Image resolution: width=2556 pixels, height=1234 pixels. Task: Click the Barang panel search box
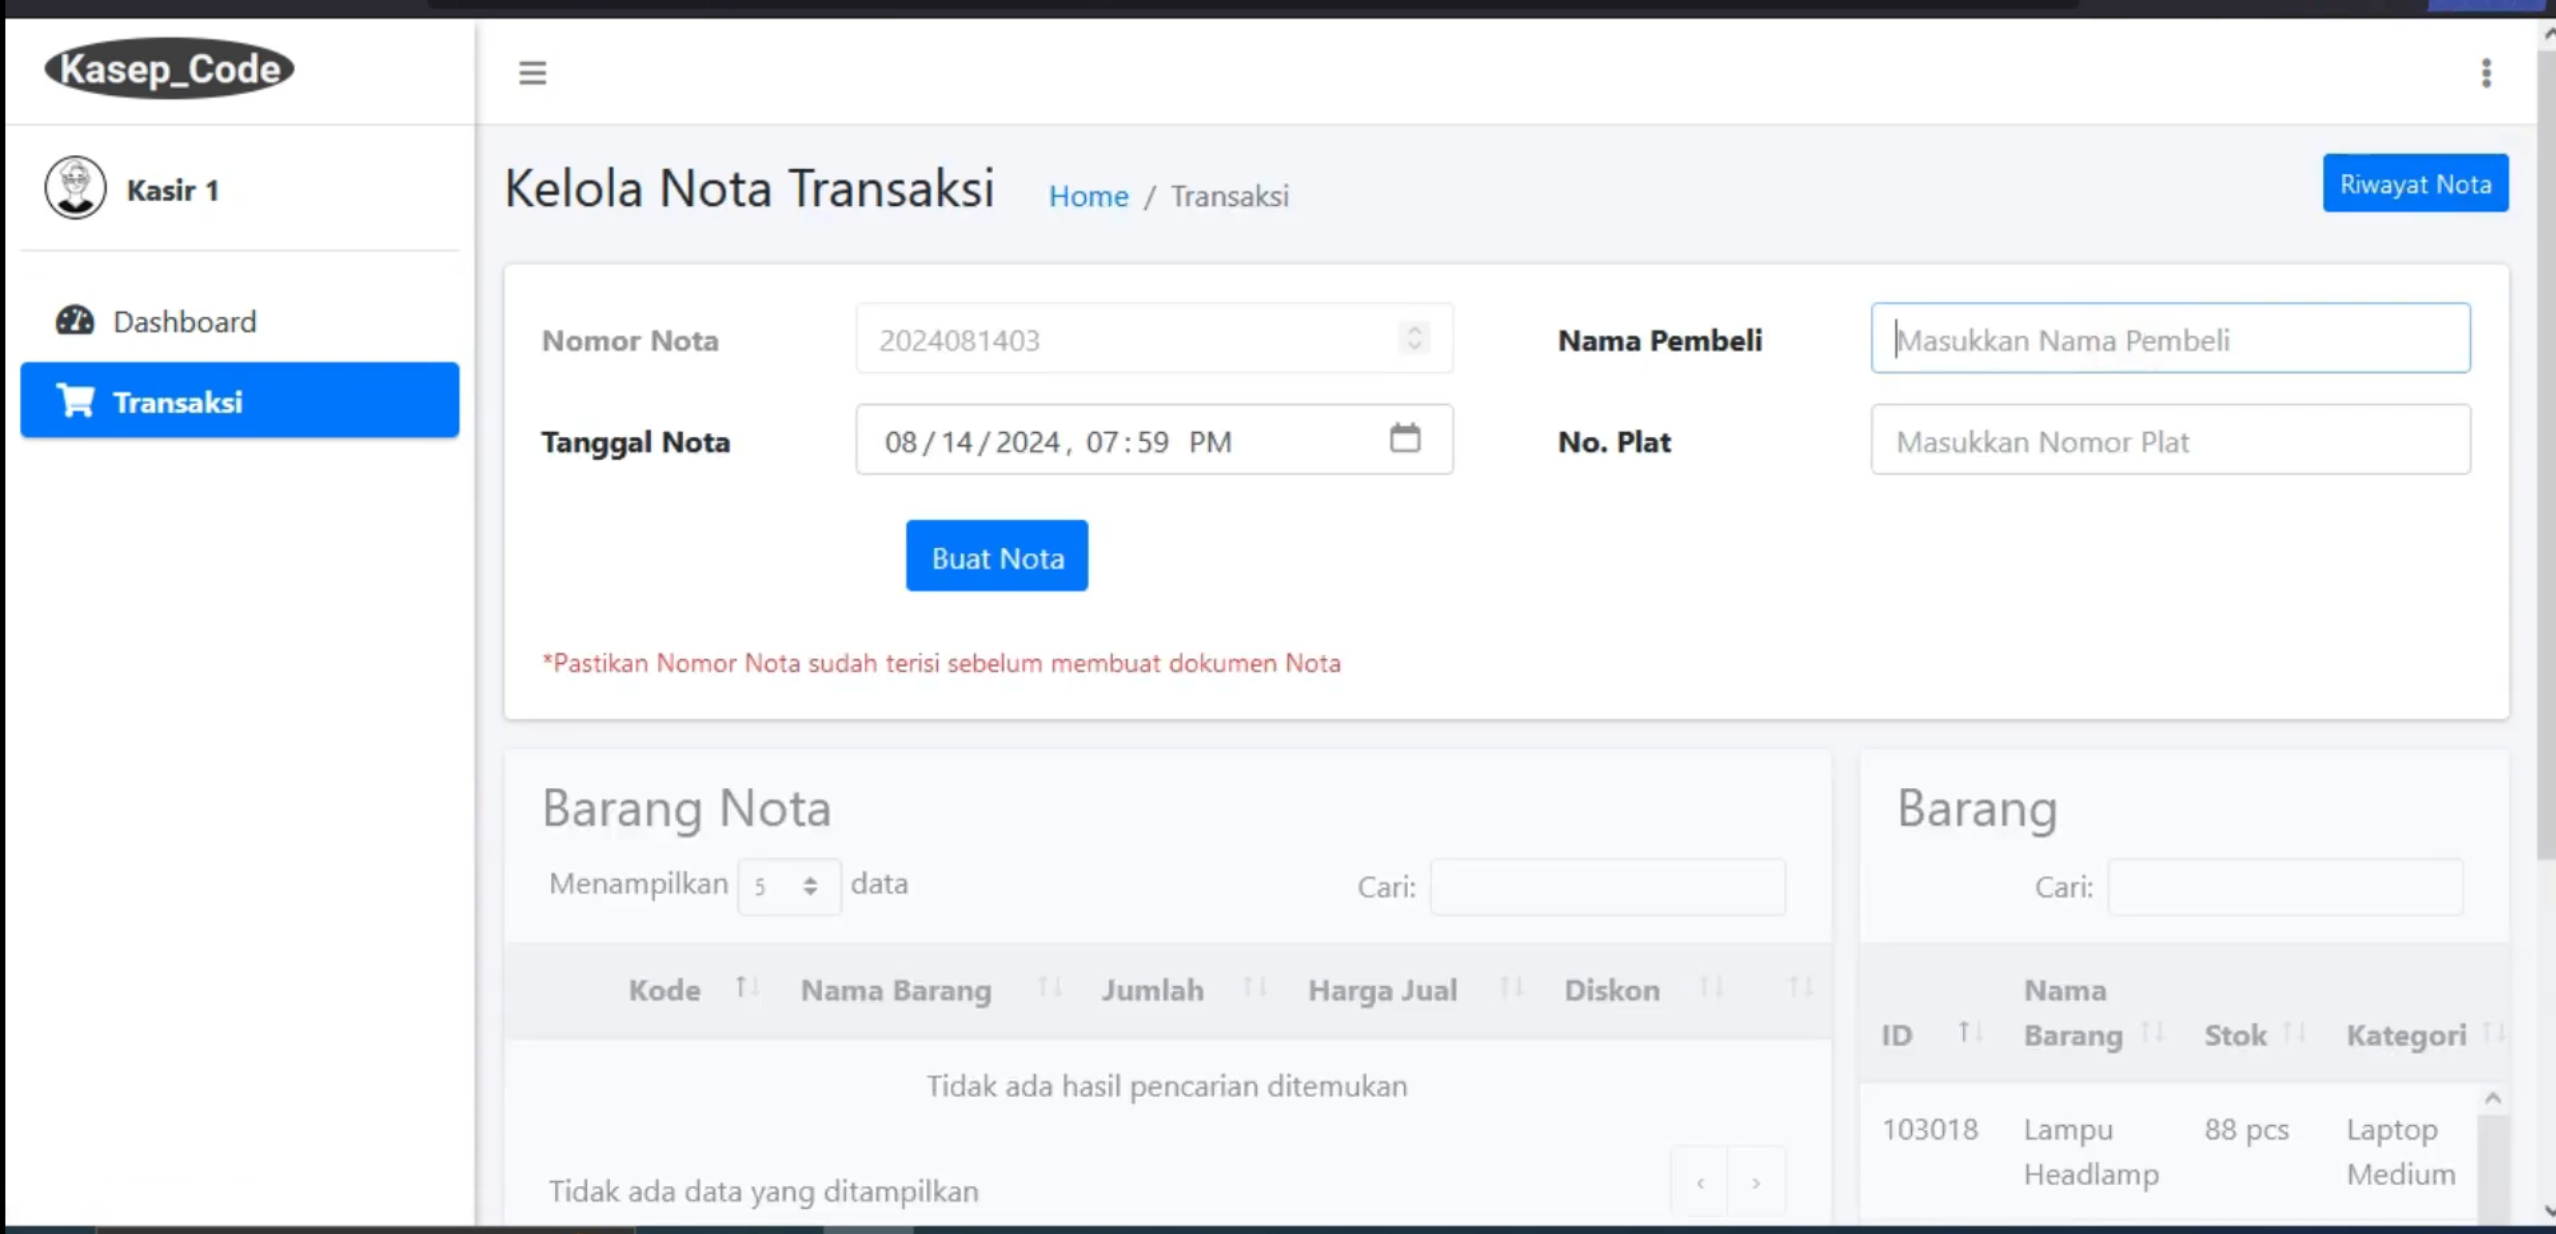tap(2285, 886)
